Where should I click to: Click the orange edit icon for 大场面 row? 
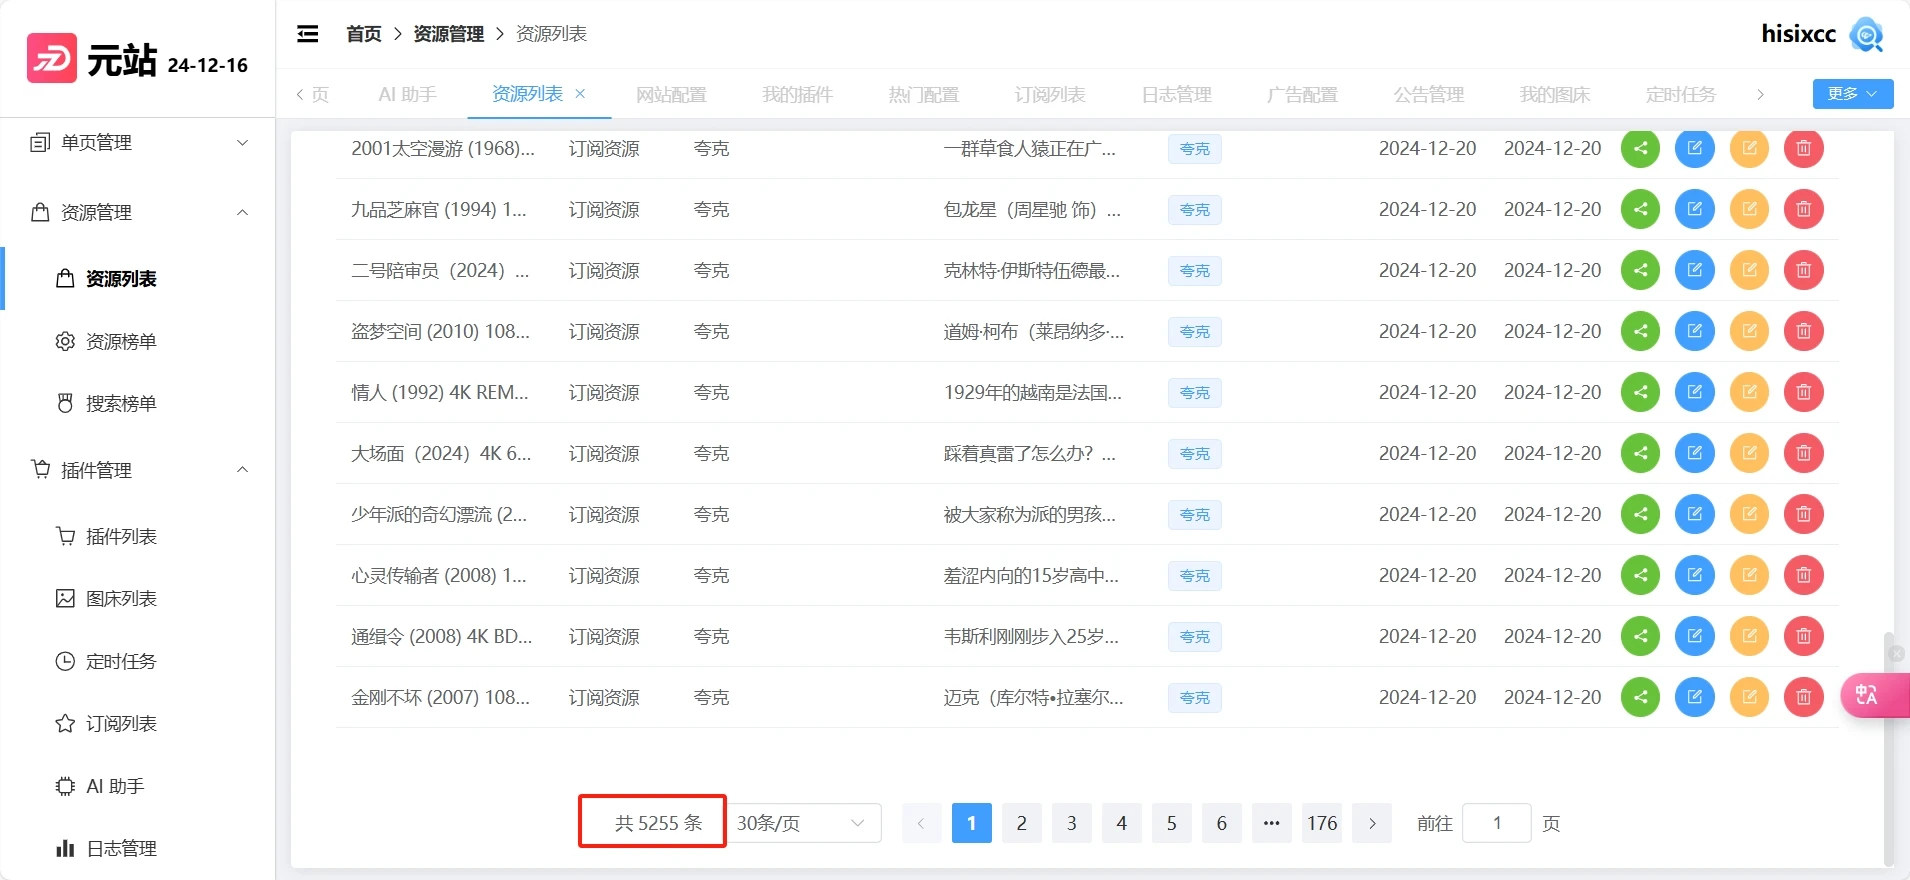(x=1749, y=453)
